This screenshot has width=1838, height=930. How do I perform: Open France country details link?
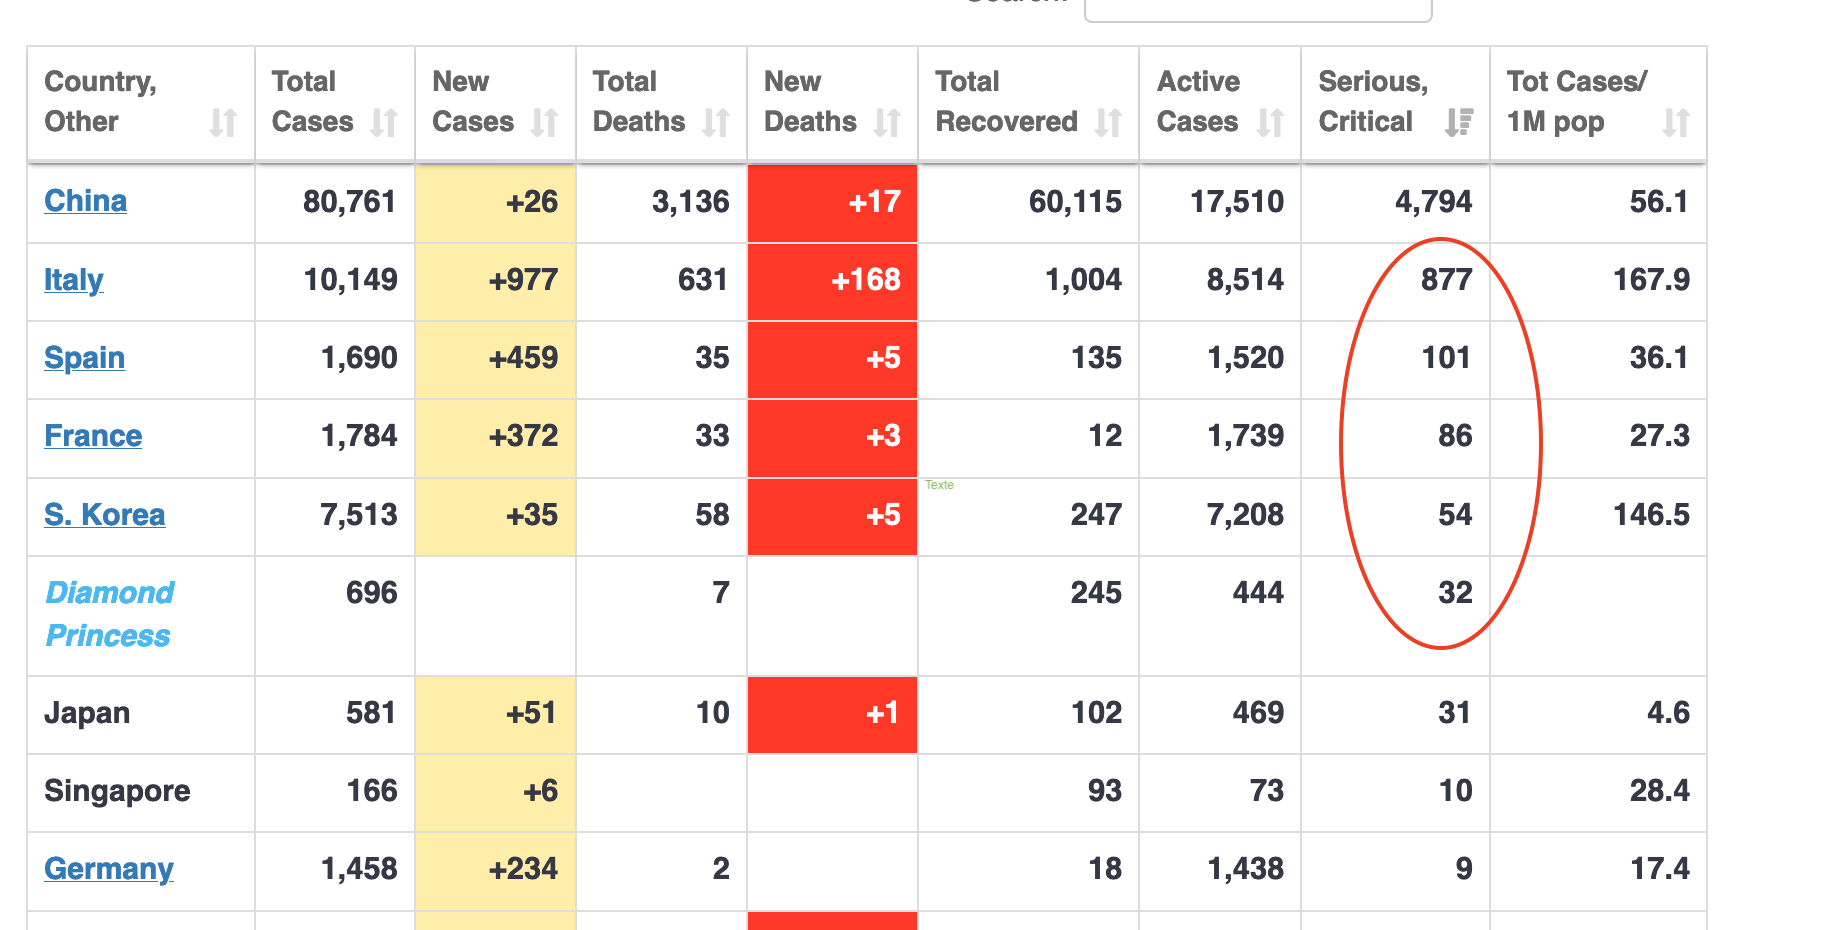tap(93, 436)
